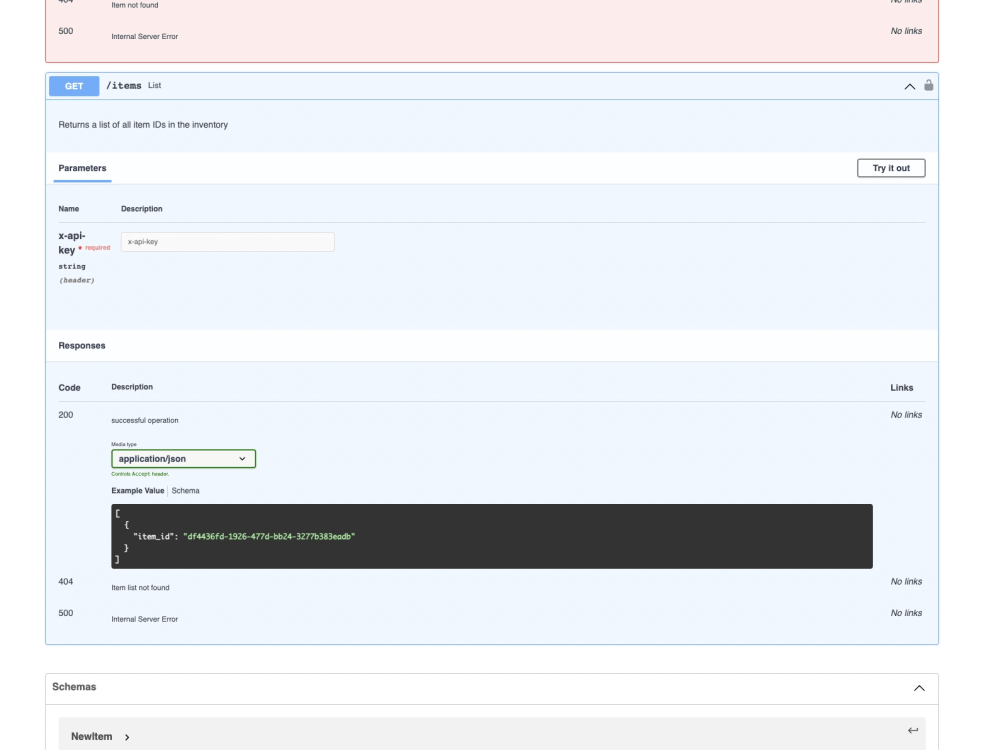The height and width of the screenshot is (750, 1000).
Task: Select the Example Value view
Action: point(137,490)
